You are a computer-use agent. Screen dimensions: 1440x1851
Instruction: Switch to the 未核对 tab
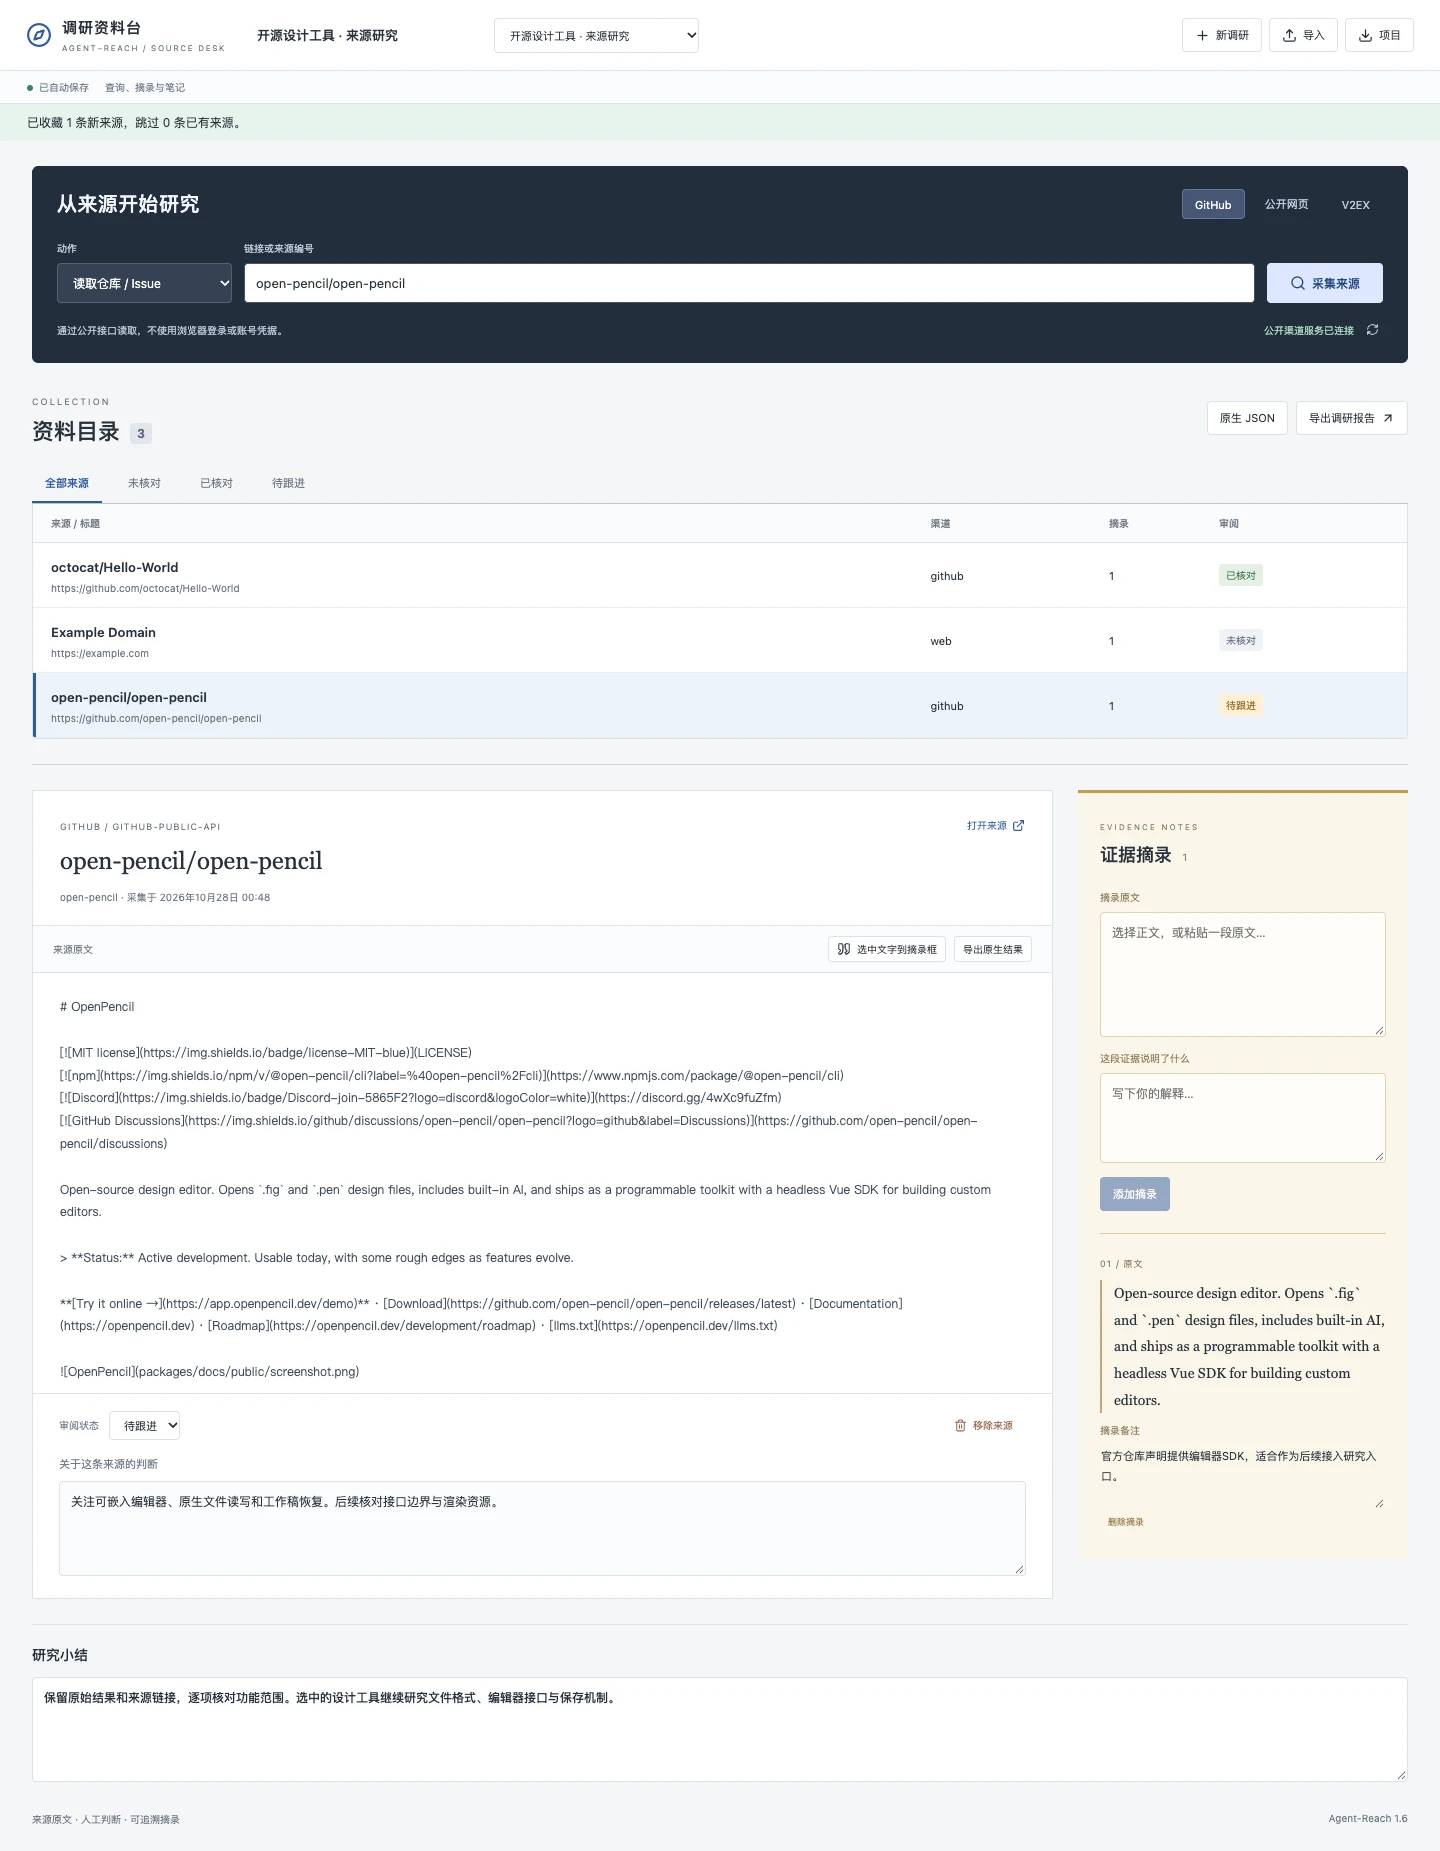(x=144, y=483)
